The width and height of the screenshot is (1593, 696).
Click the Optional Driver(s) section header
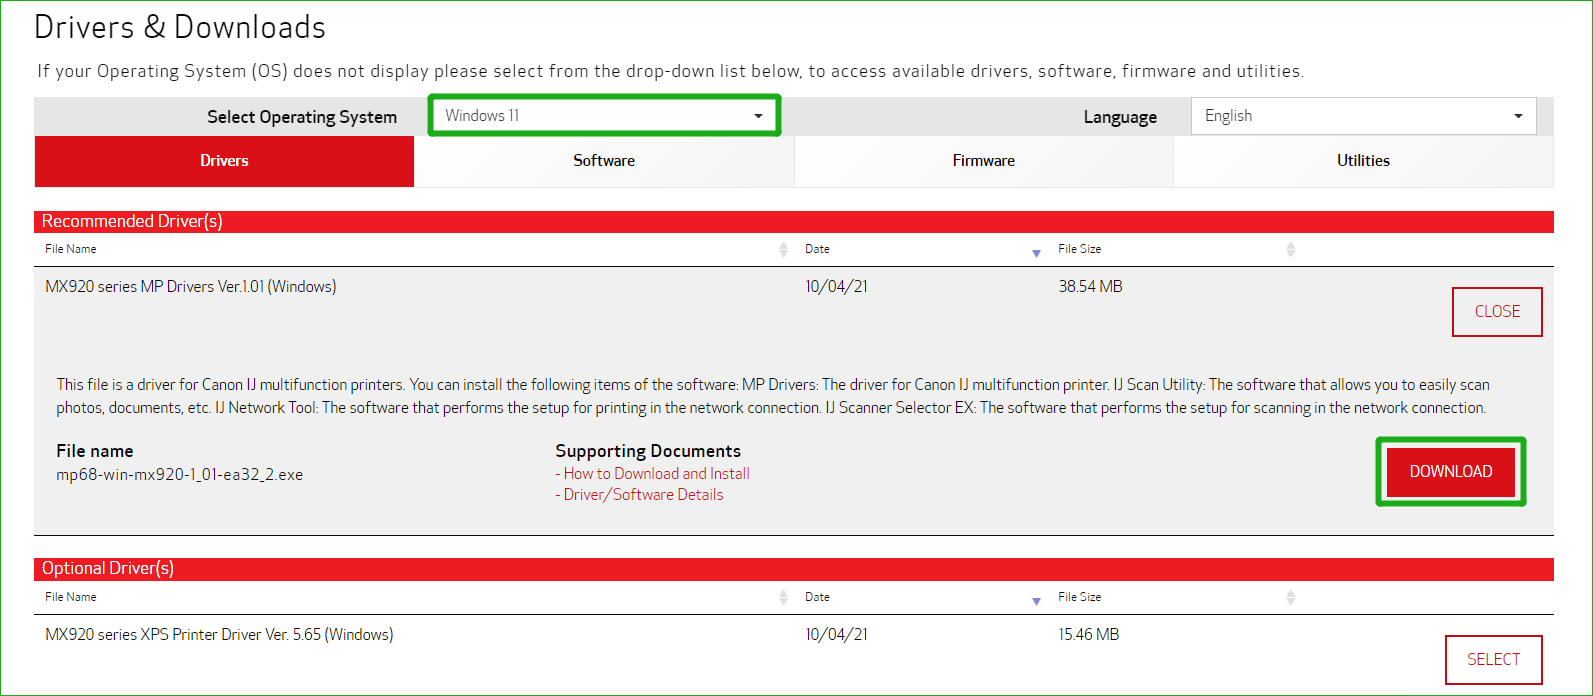click(x=794, y=569)
